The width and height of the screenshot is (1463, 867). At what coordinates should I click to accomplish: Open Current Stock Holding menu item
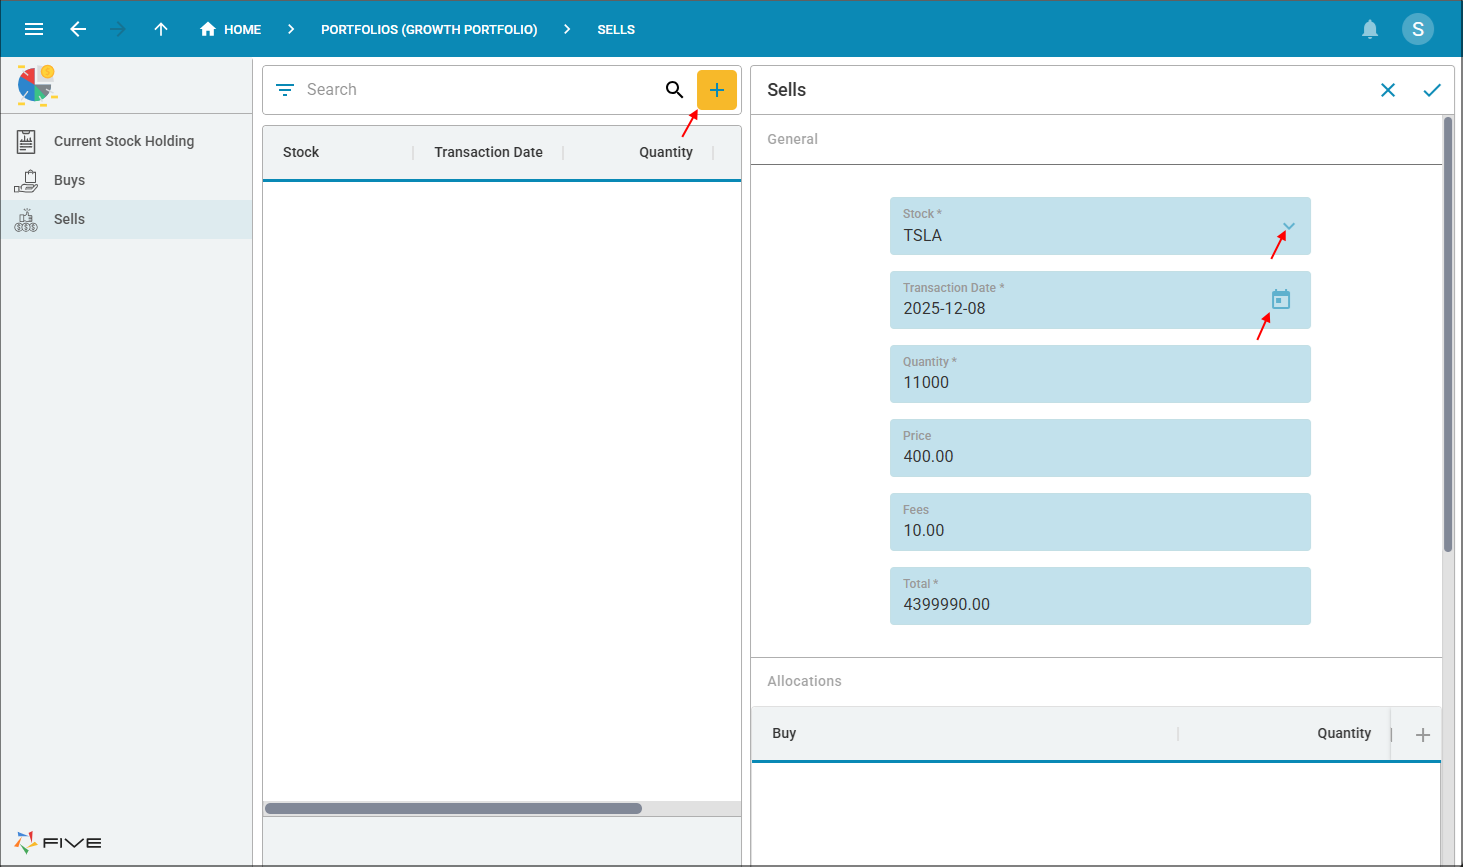124,141
